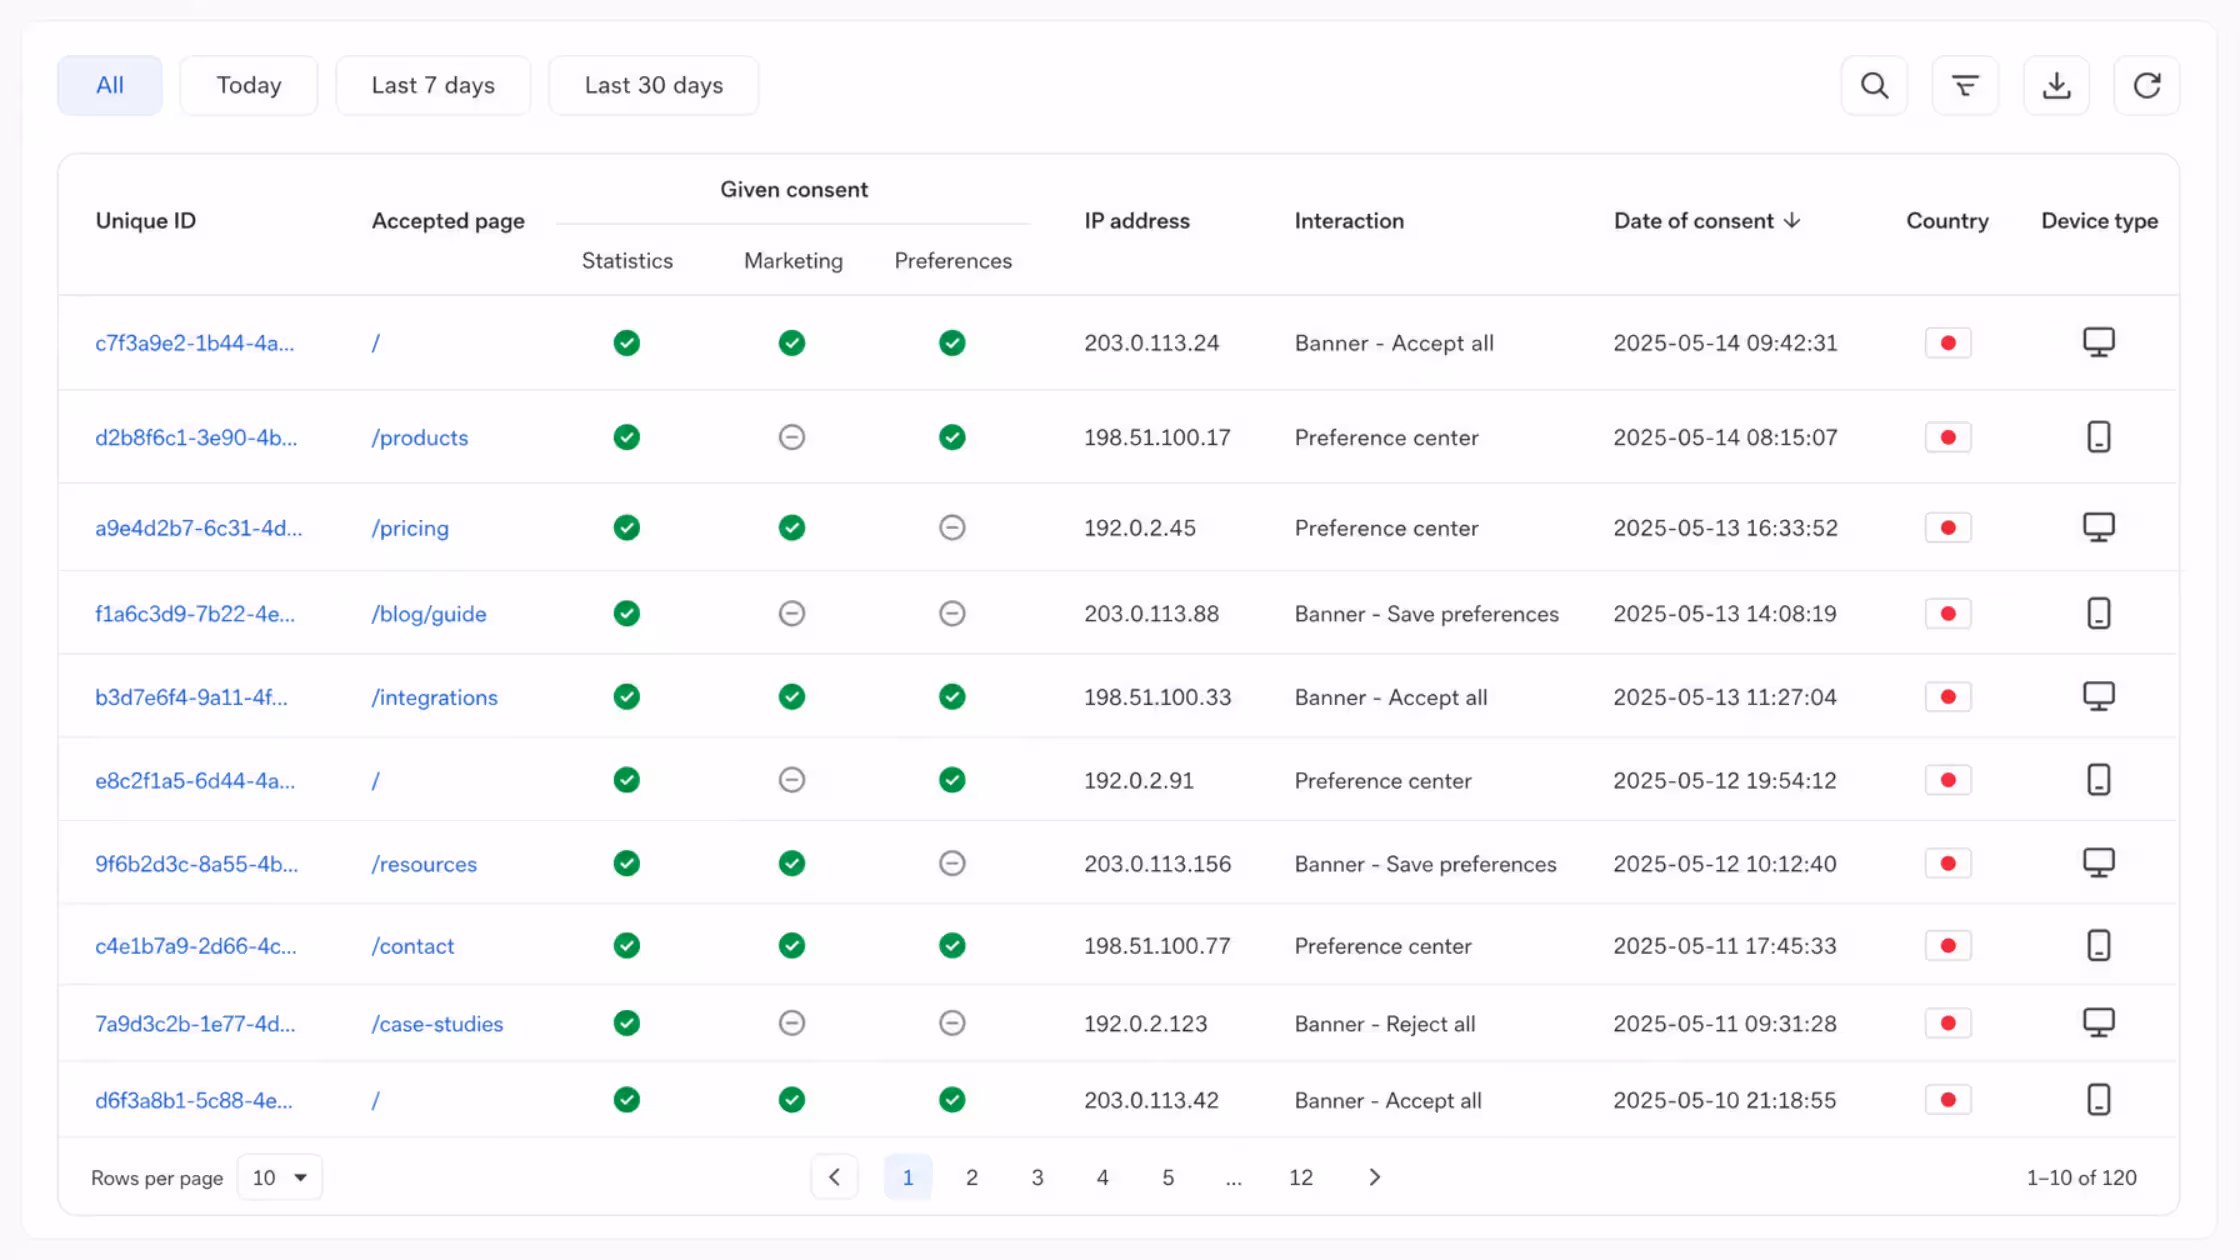Select Last 30 days filter
The image size is (2240, 1260).
[653, 86]
